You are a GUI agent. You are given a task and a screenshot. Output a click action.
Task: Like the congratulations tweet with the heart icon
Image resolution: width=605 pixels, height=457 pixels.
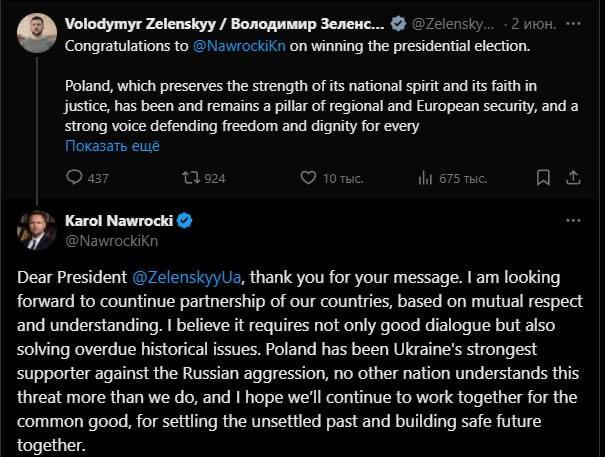coord(309,178)
